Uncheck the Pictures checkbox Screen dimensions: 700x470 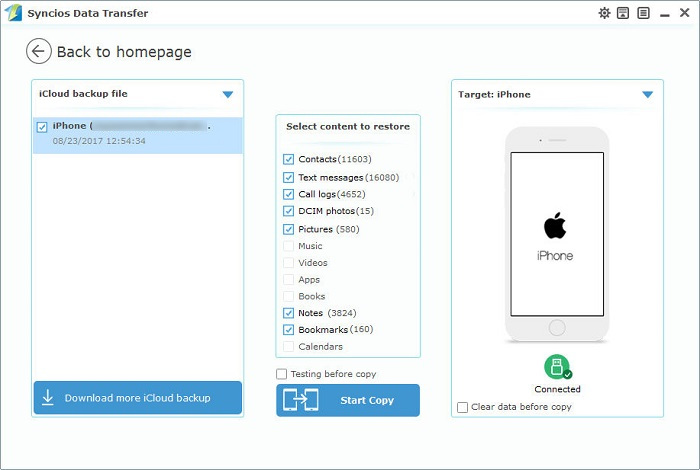point(288,229)
